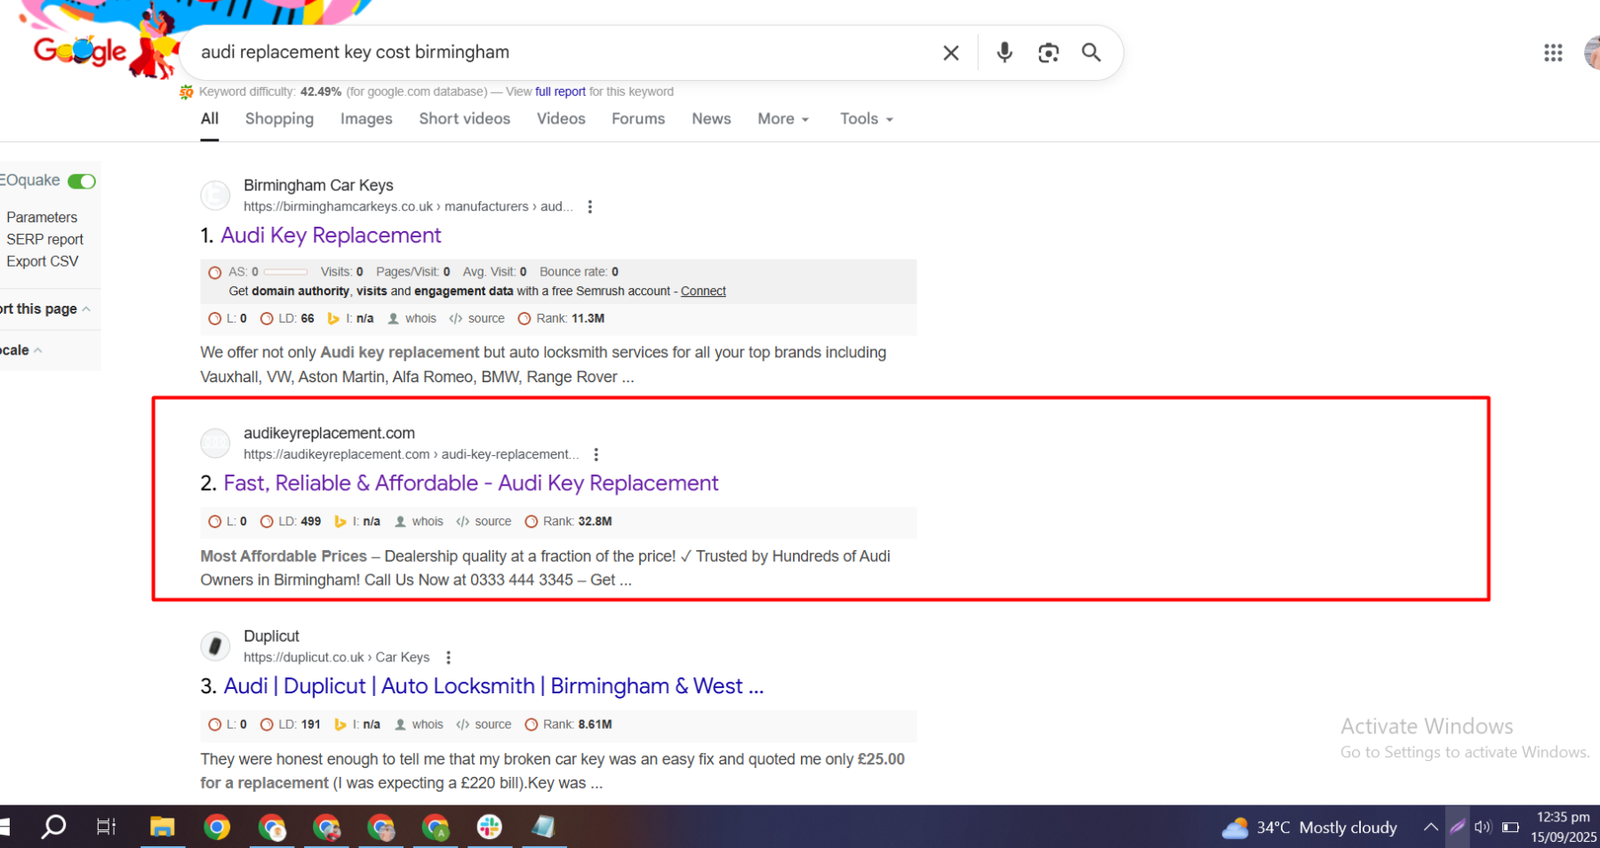
Task: Expand the More search filters dropdown
Action: pos(783,119)
